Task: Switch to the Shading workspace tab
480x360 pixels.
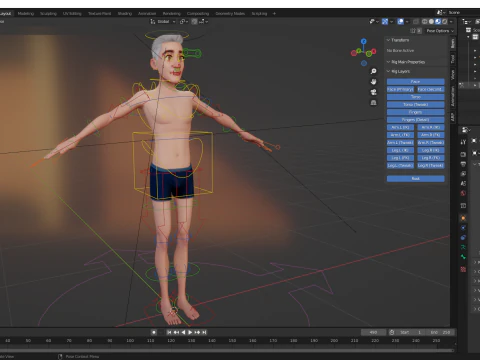Action: pyautogui.click(x=125, y=14)
